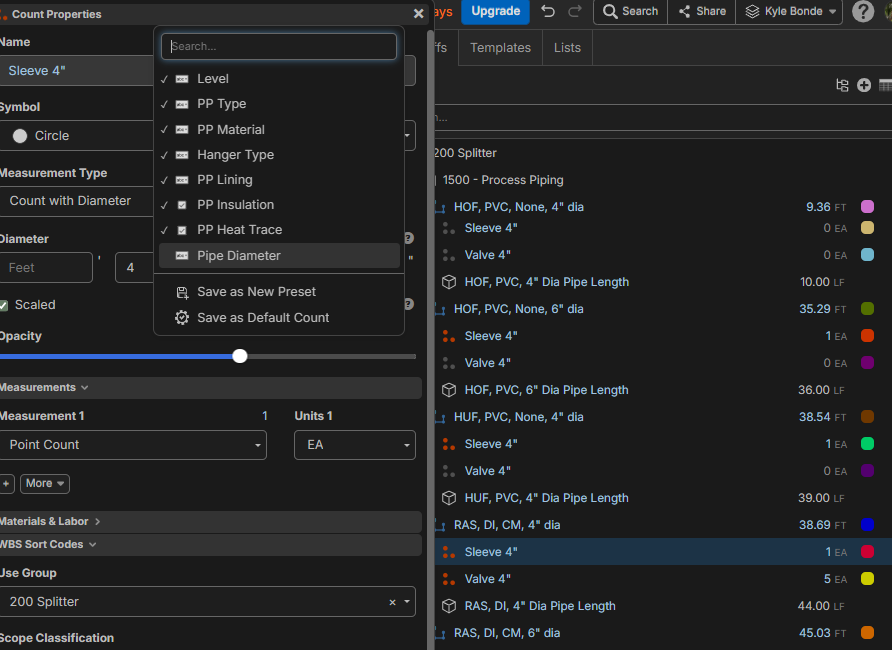Viewport: 892px width, 650px height.
Task: Toggle the PP Heat Trace field in menu
Action: pos(239,230)
